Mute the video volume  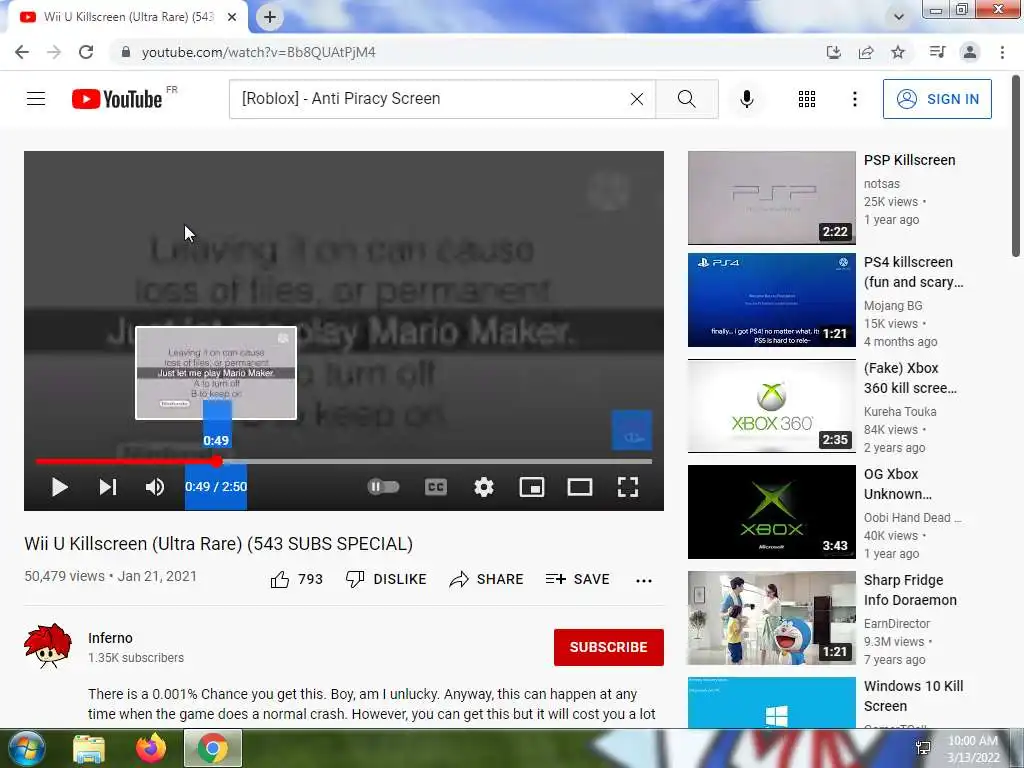[155, 487]
